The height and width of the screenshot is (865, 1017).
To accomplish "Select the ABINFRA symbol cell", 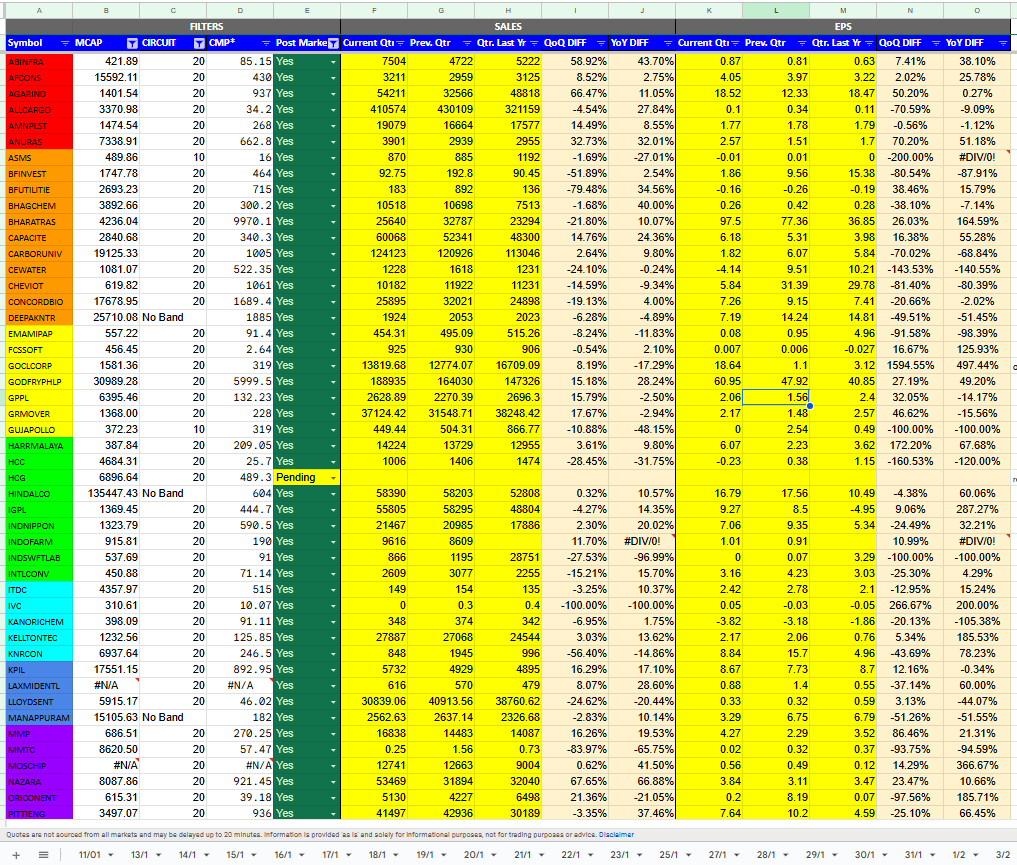I will pos(39,62).
